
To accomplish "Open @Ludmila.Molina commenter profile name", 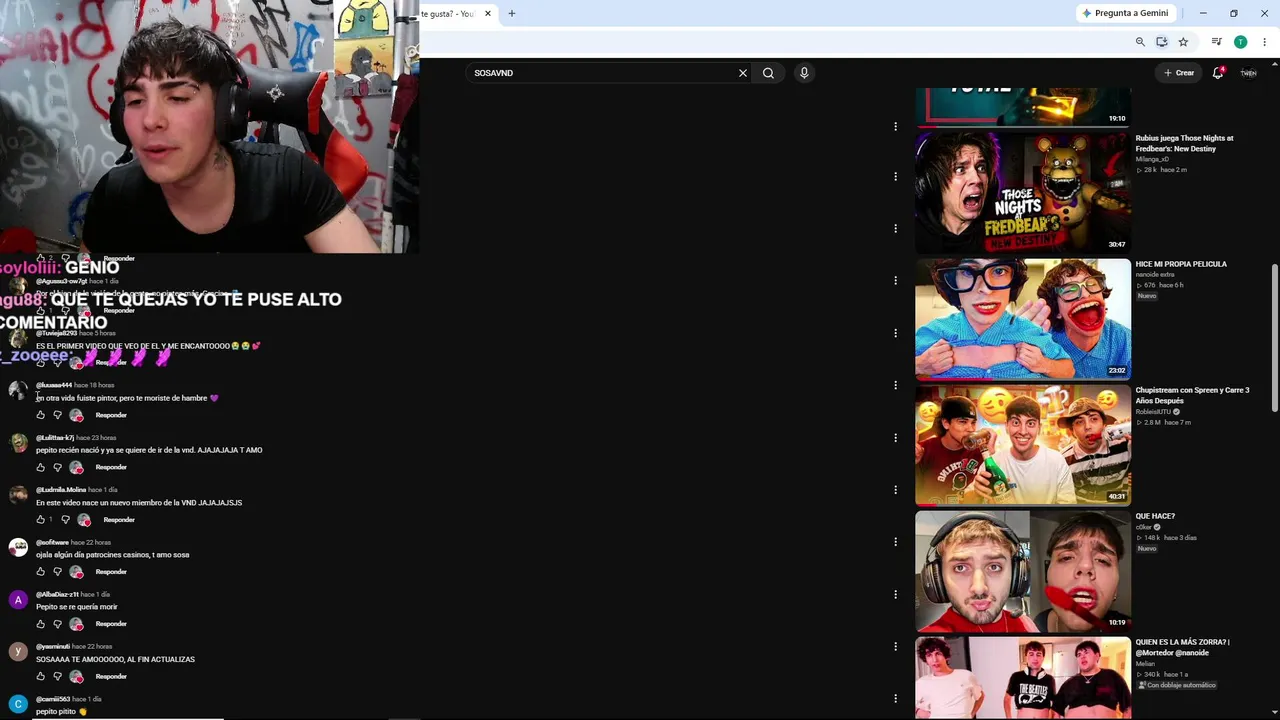I will 61,490.
